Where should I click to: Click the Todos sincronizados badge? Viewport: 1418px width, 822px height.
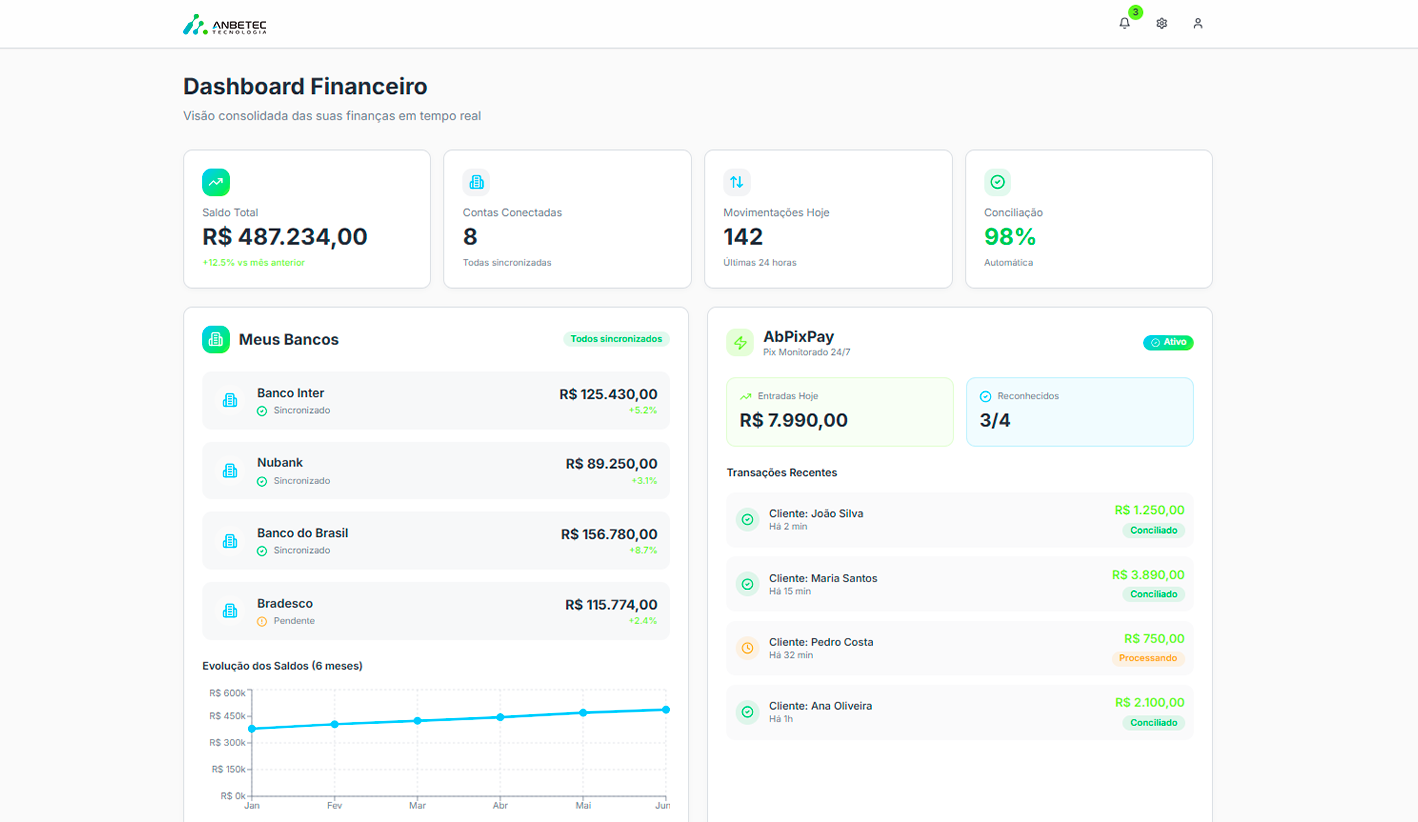[616, 339]
